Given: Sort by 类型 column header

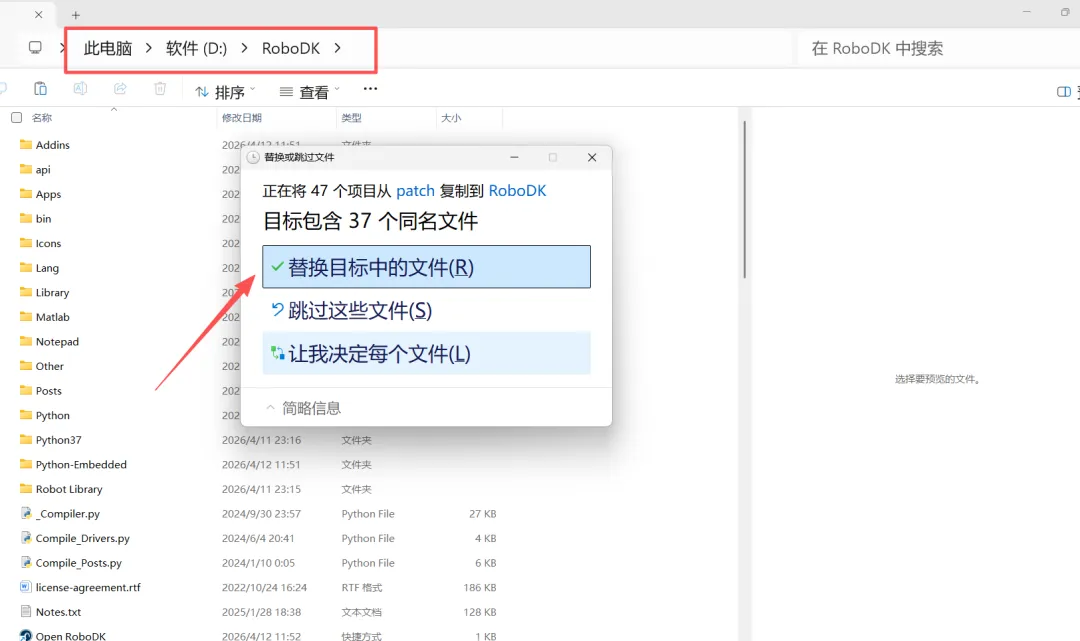Looking at the screenshot, I should pyautogui.click(x=351, y=118).
